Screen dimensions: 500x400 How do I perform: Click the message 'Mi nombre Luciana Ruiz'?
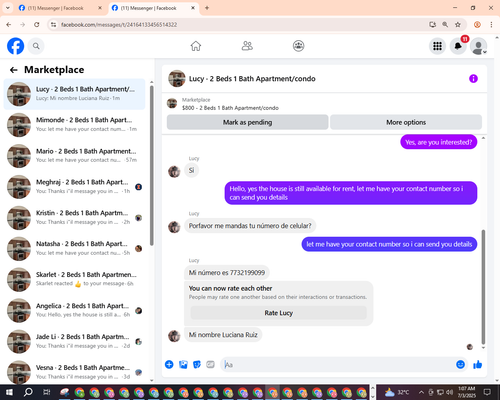[223, 335]
